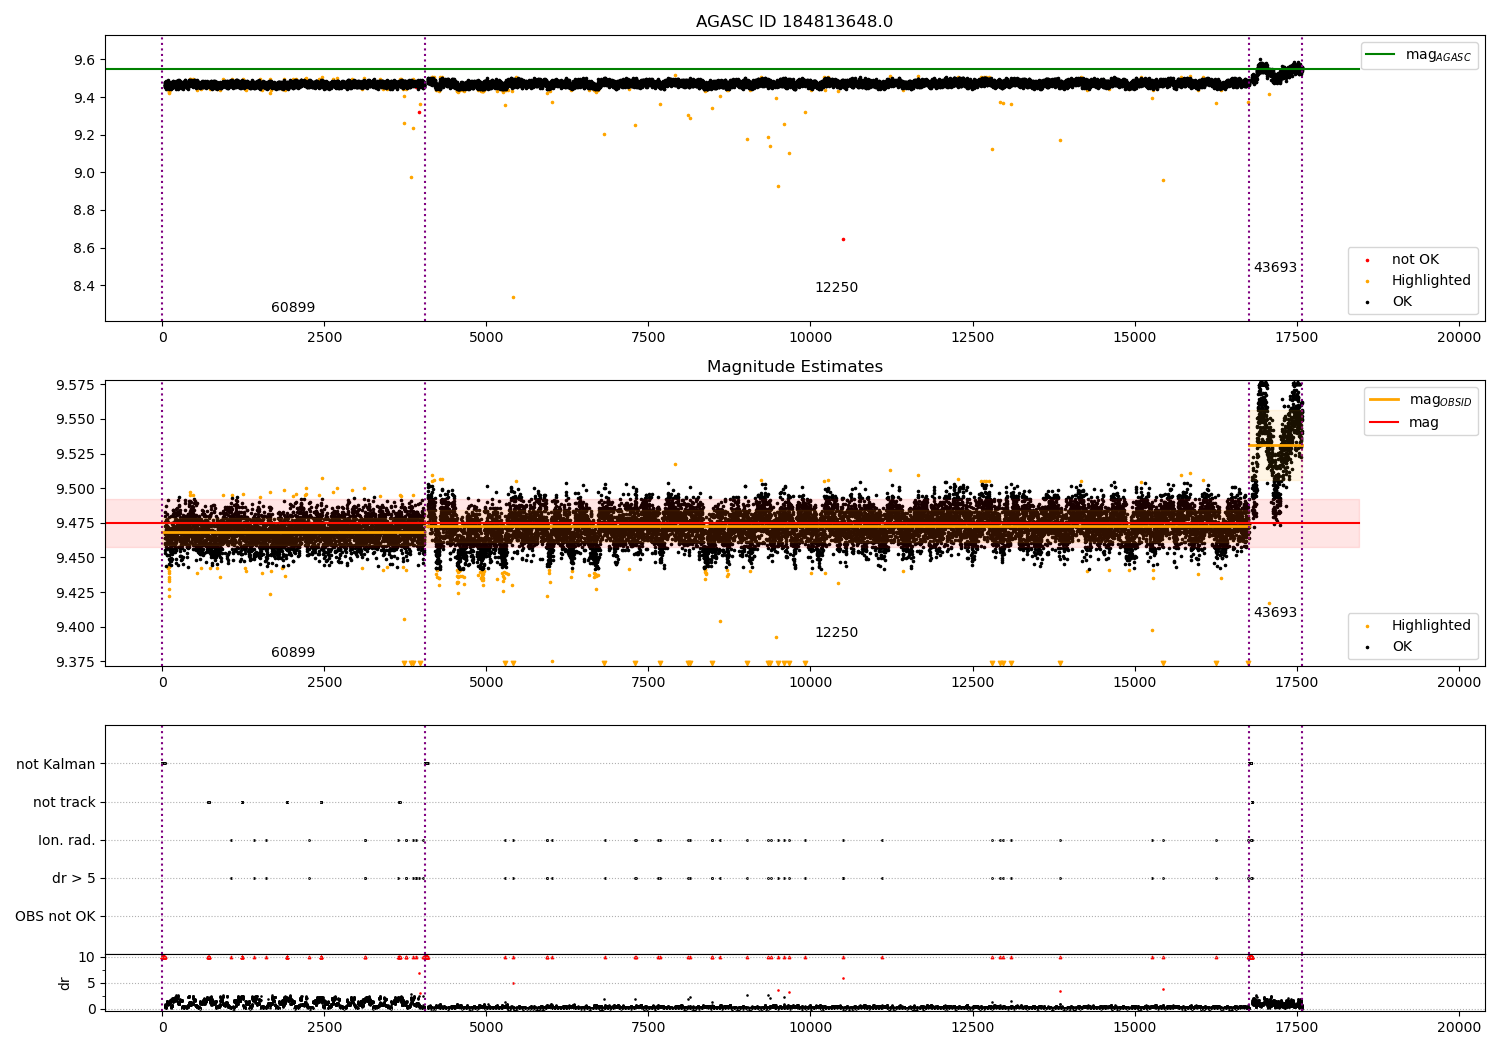This screenshot has width=1500, height=1050.
Task: Click the 9.575 y-tick label
Action: (77, 386)
